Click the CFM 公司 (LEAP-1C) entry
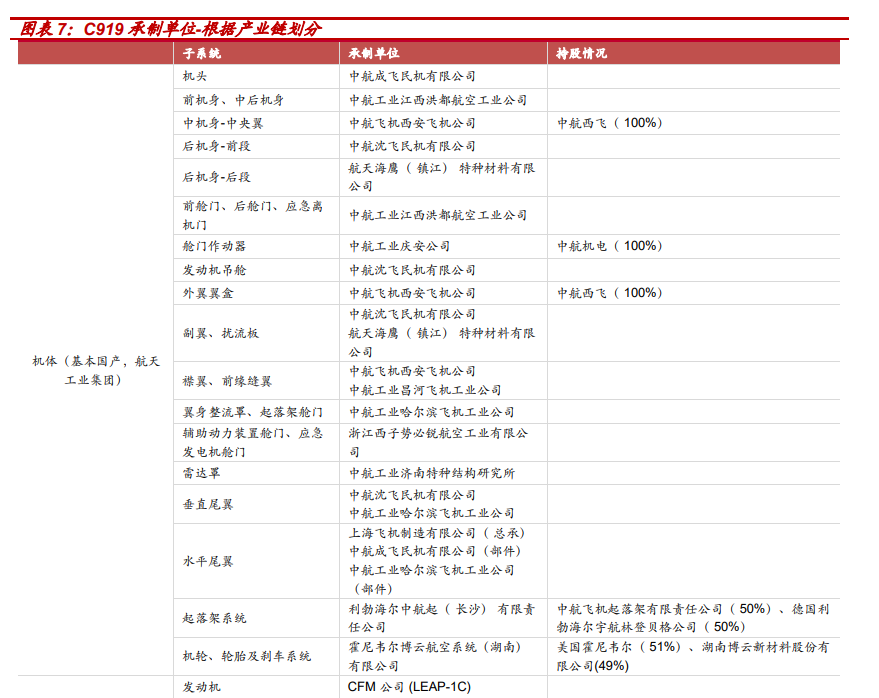The height and width of the screenshot is (698, 879). 406,686
